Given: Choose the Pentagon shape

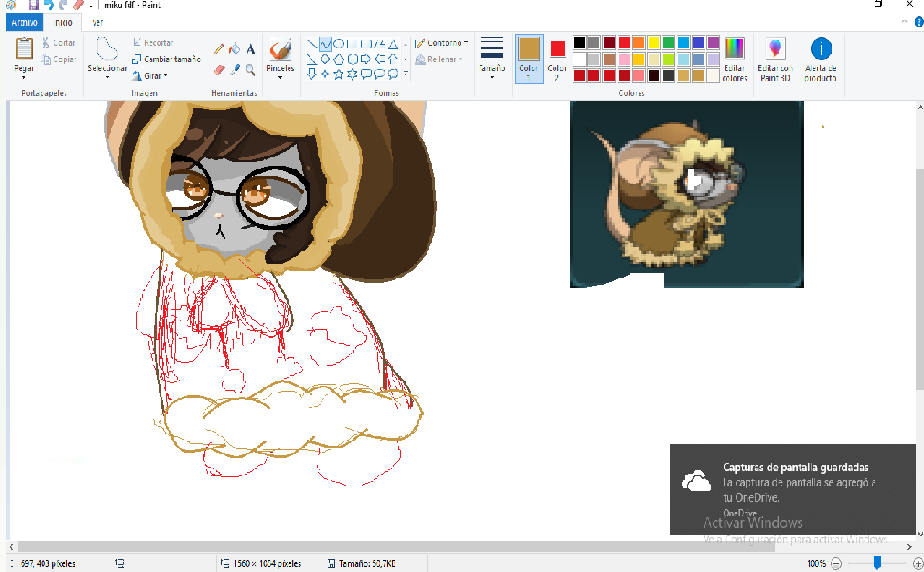Looking at the screenshot, I should pos(339,59).
